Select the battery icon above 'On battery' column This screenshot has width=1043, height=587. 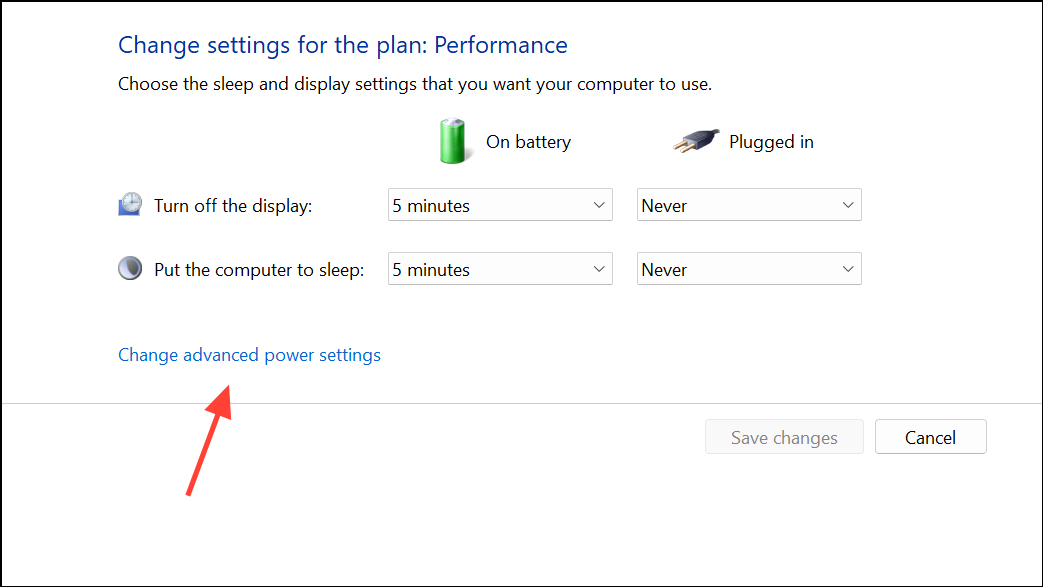pyautogui.click(x=452, y=141)
